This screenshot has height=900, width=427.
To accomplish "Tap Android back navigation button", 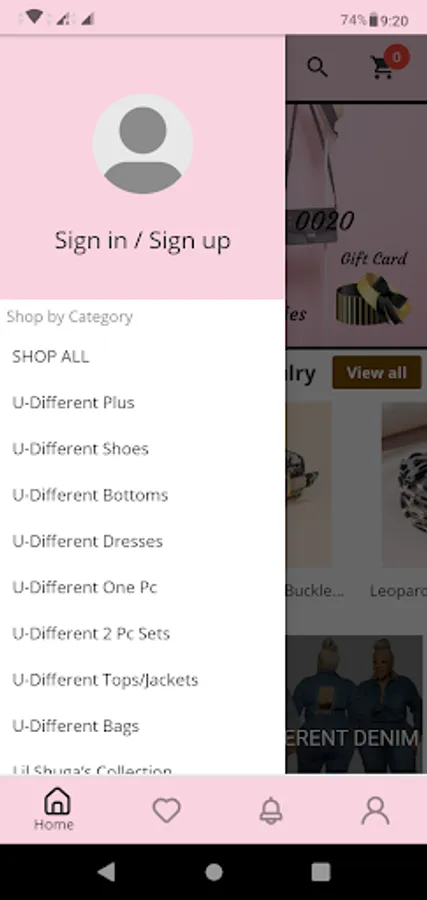I will pyautogui.click(x=107, y=872).
